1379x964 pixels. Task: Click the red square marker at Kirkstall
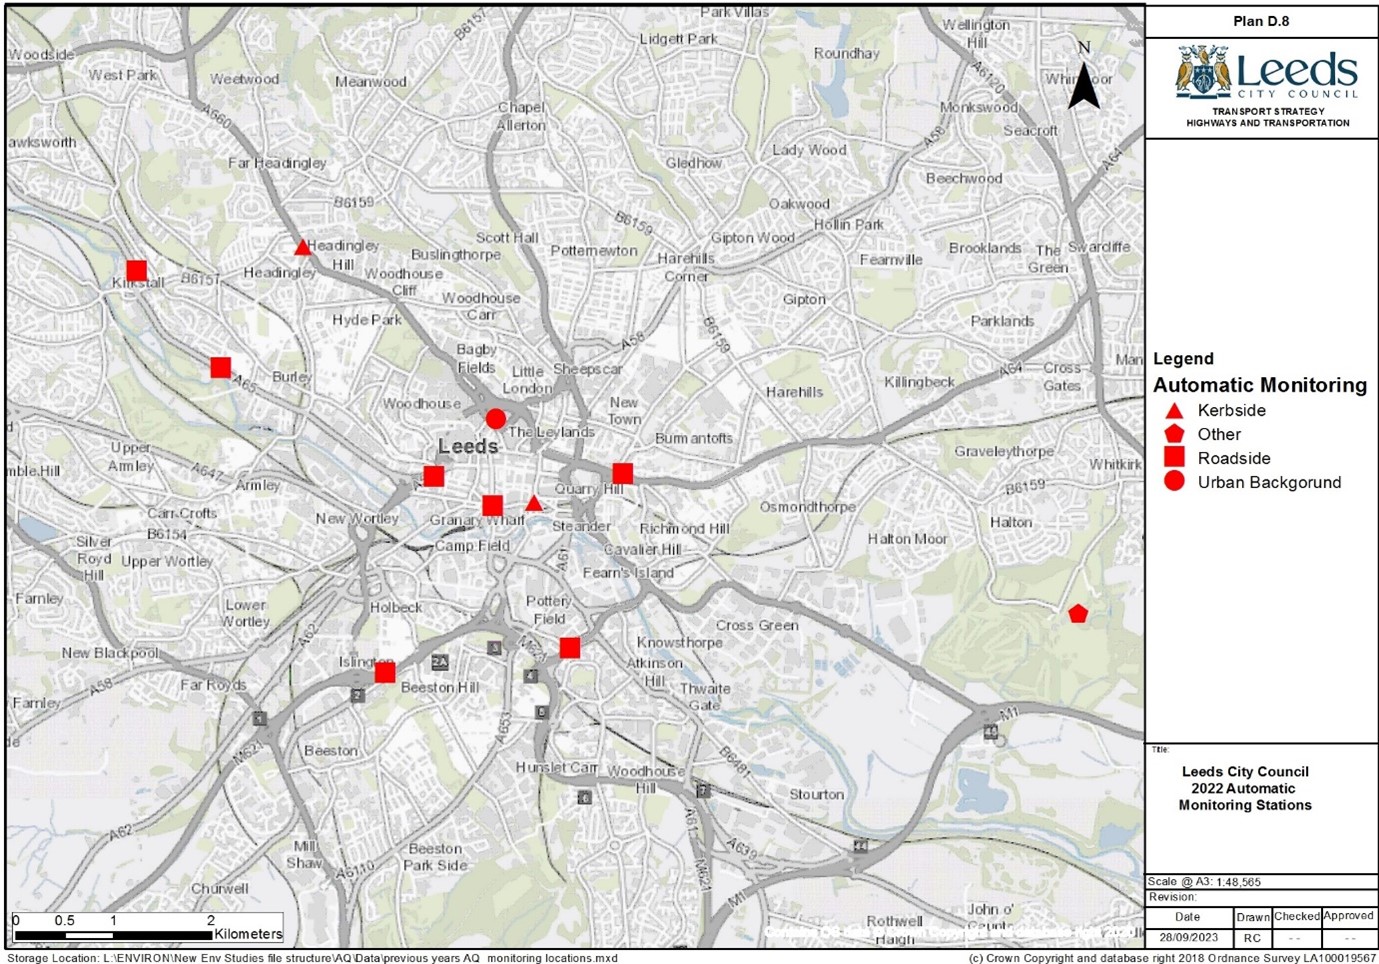pos(137,271)
